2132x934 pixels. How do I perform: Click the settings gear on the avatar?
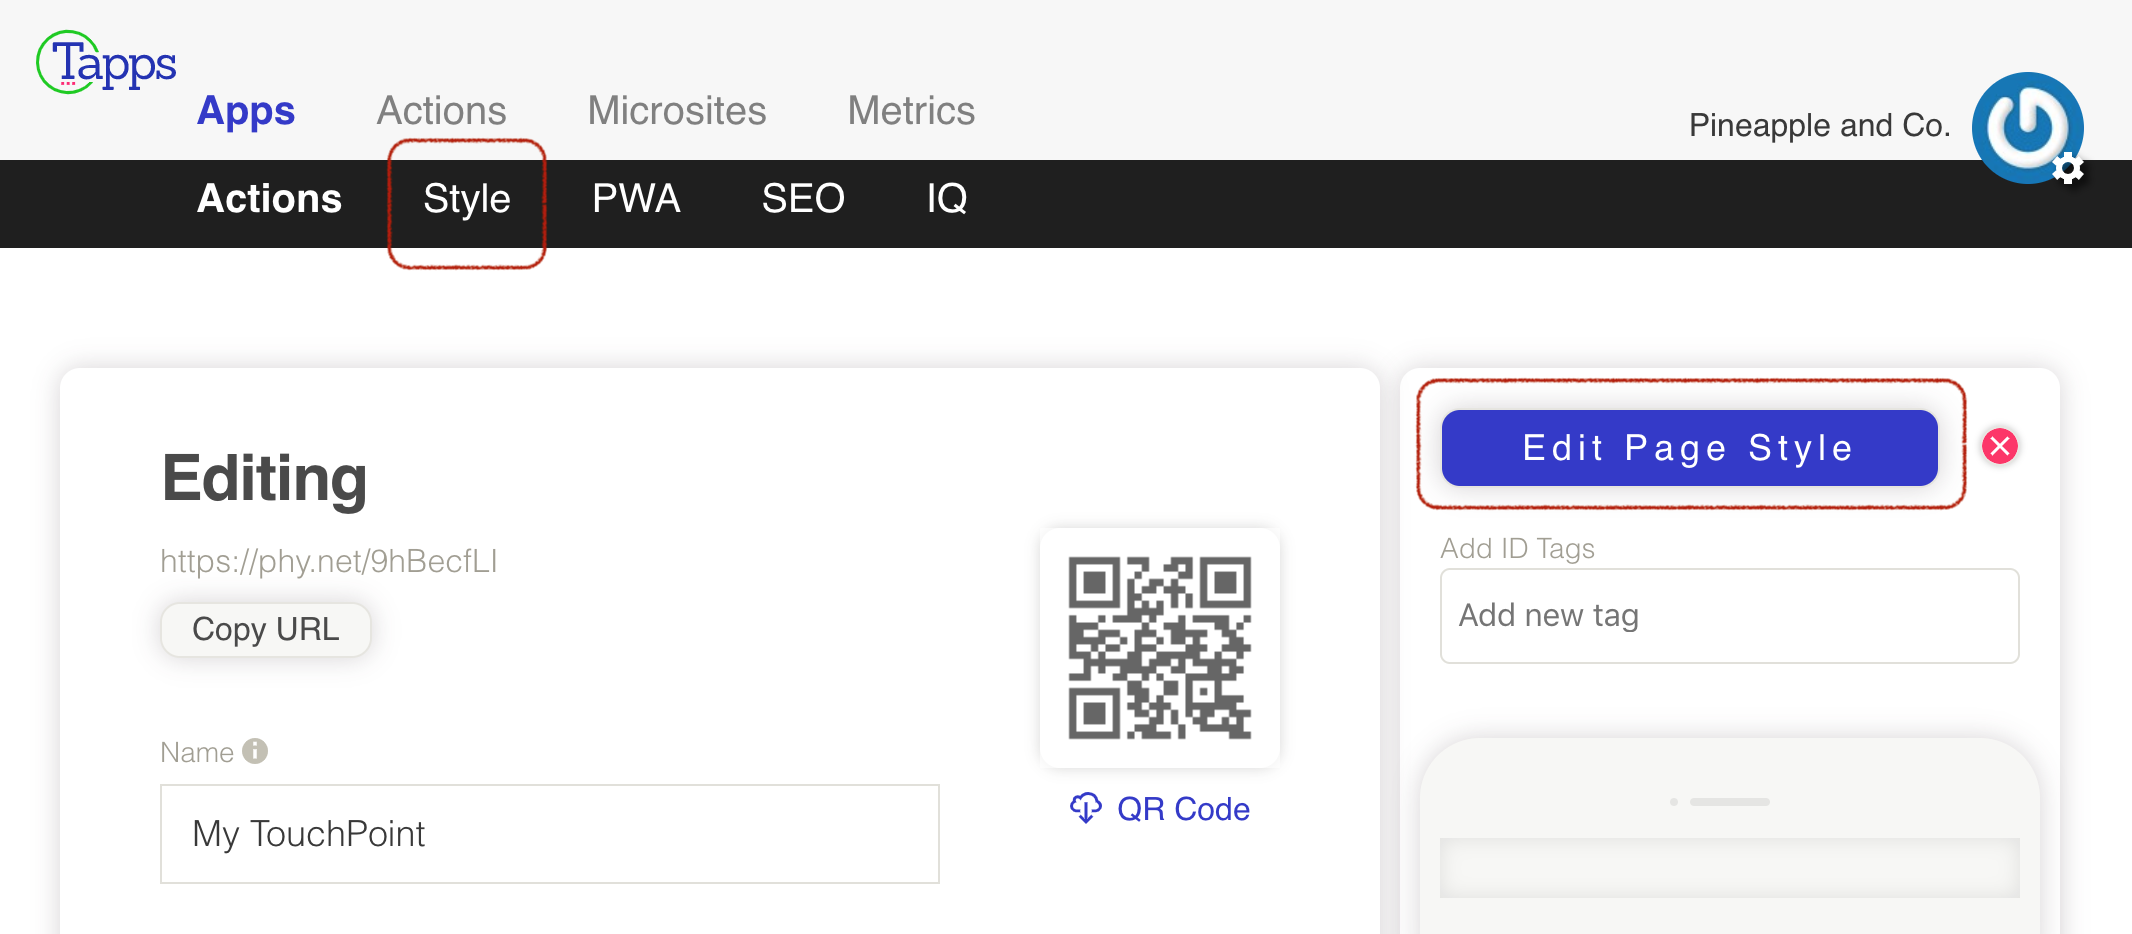(x=2068, y=168)
